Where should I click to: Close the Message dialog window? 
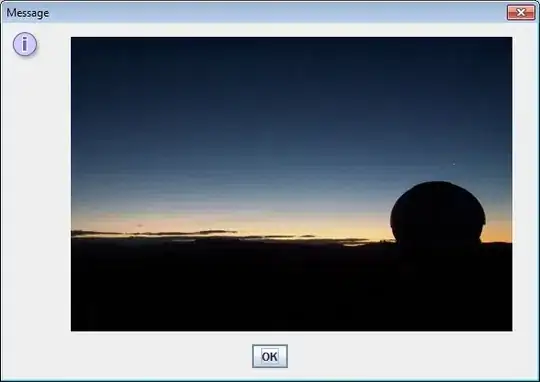click(x=521, y=13)
